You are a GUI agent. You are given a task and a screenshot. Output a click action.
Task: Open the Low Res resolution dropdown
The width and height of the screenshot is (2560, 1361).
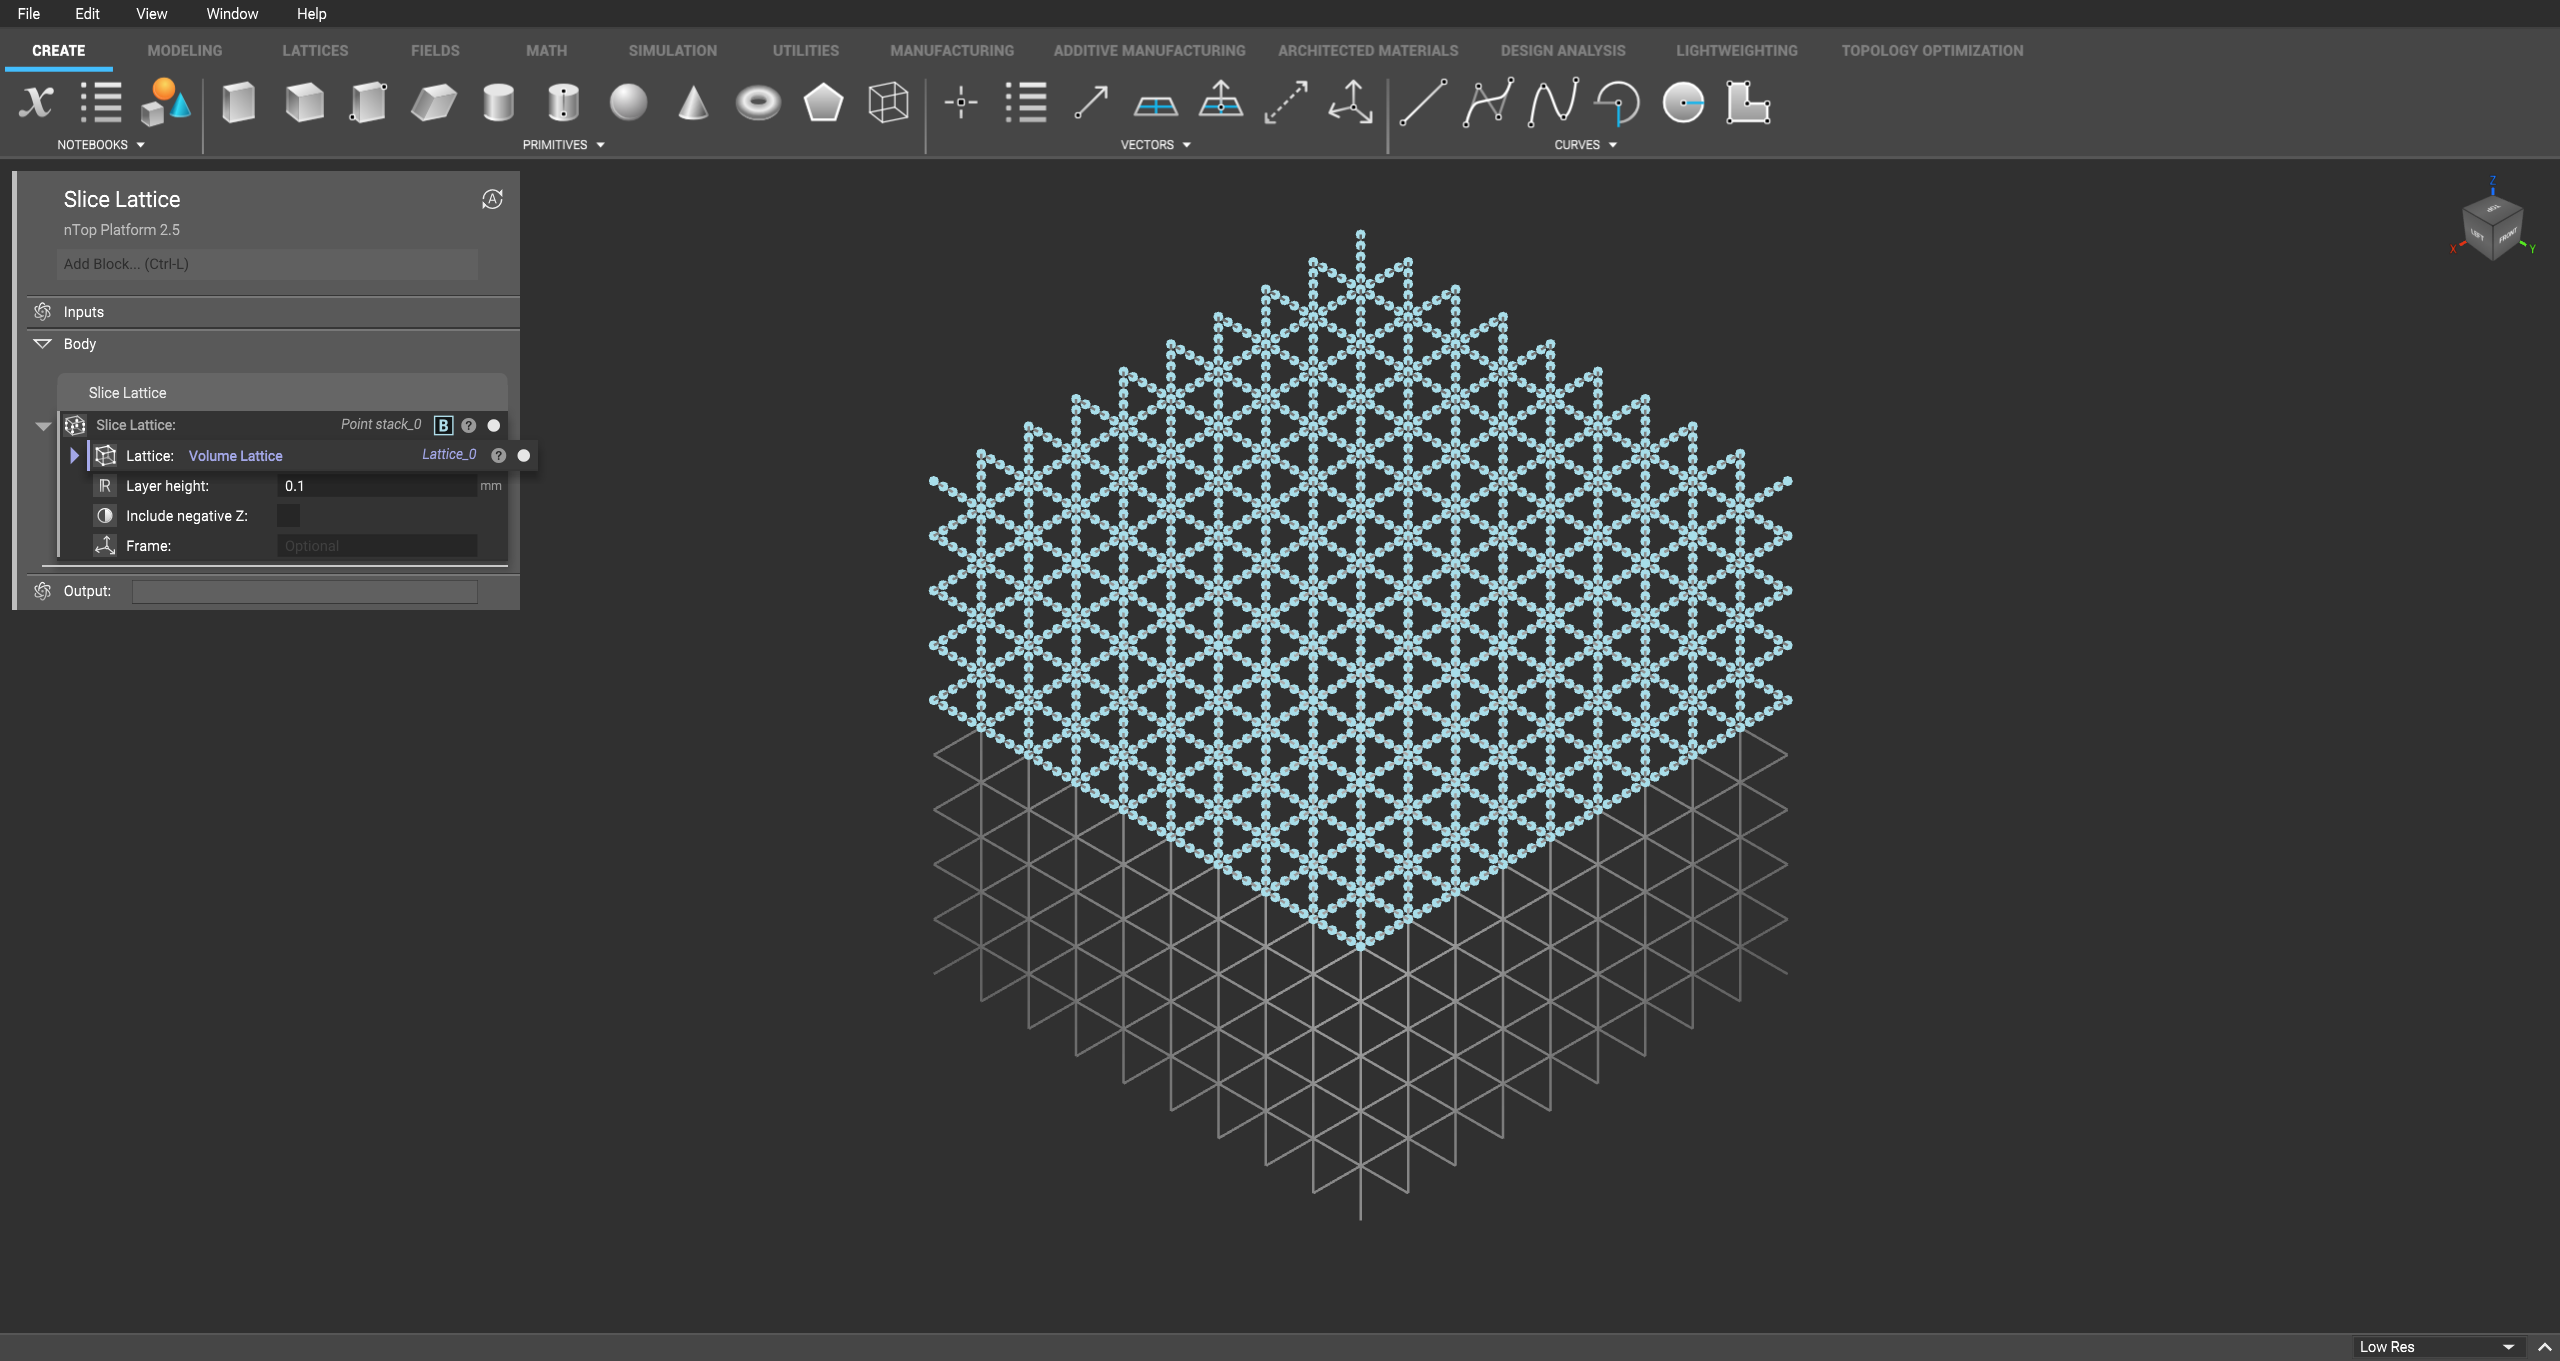[x=2437, y=1347]
